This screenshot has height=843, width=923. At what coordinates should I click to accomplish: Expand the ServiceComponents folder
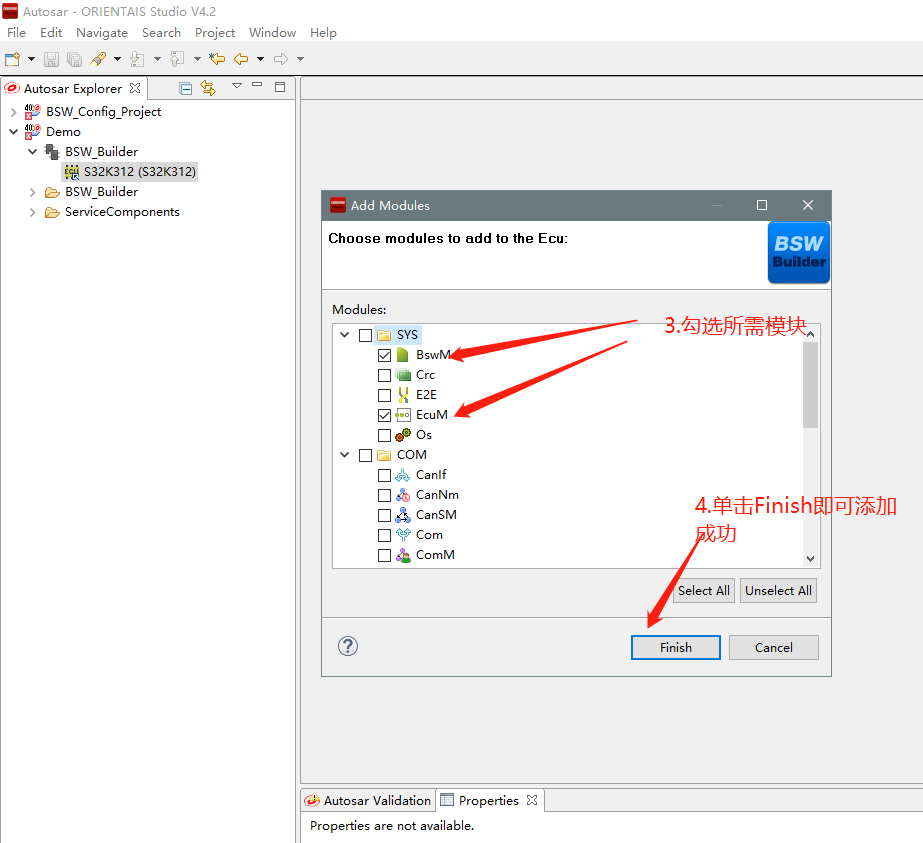33,212
